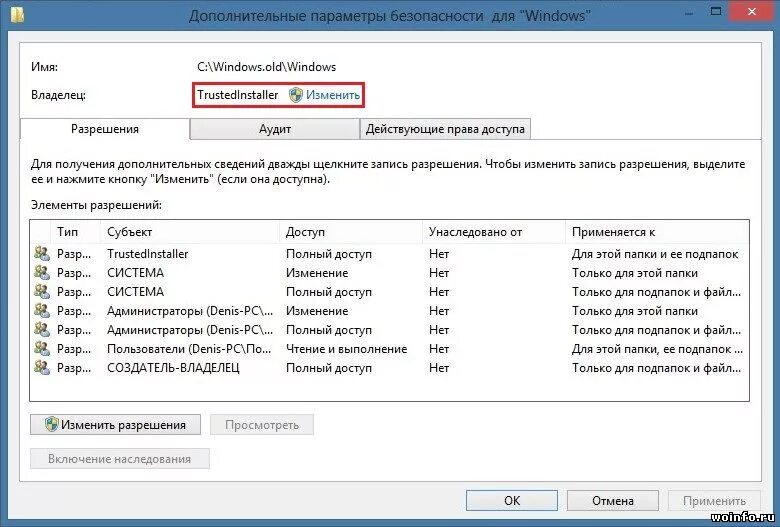Click user icon of СОЗДАТЕЛЬ-ВЛАДЕЛЕЦ row
The width and height of the screenshot is (780, 527).
[42, 368]
